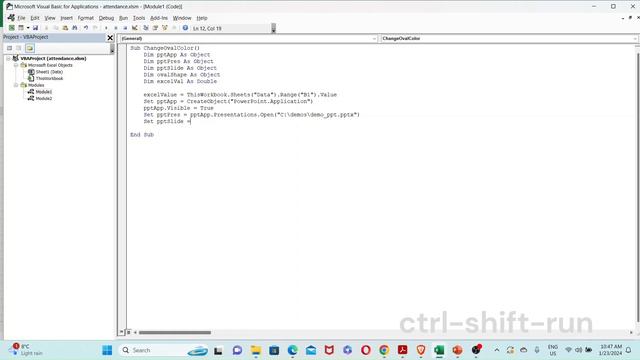Click the Paste icon in the toolbar
The image size is (640, 360).
point(65,28)
